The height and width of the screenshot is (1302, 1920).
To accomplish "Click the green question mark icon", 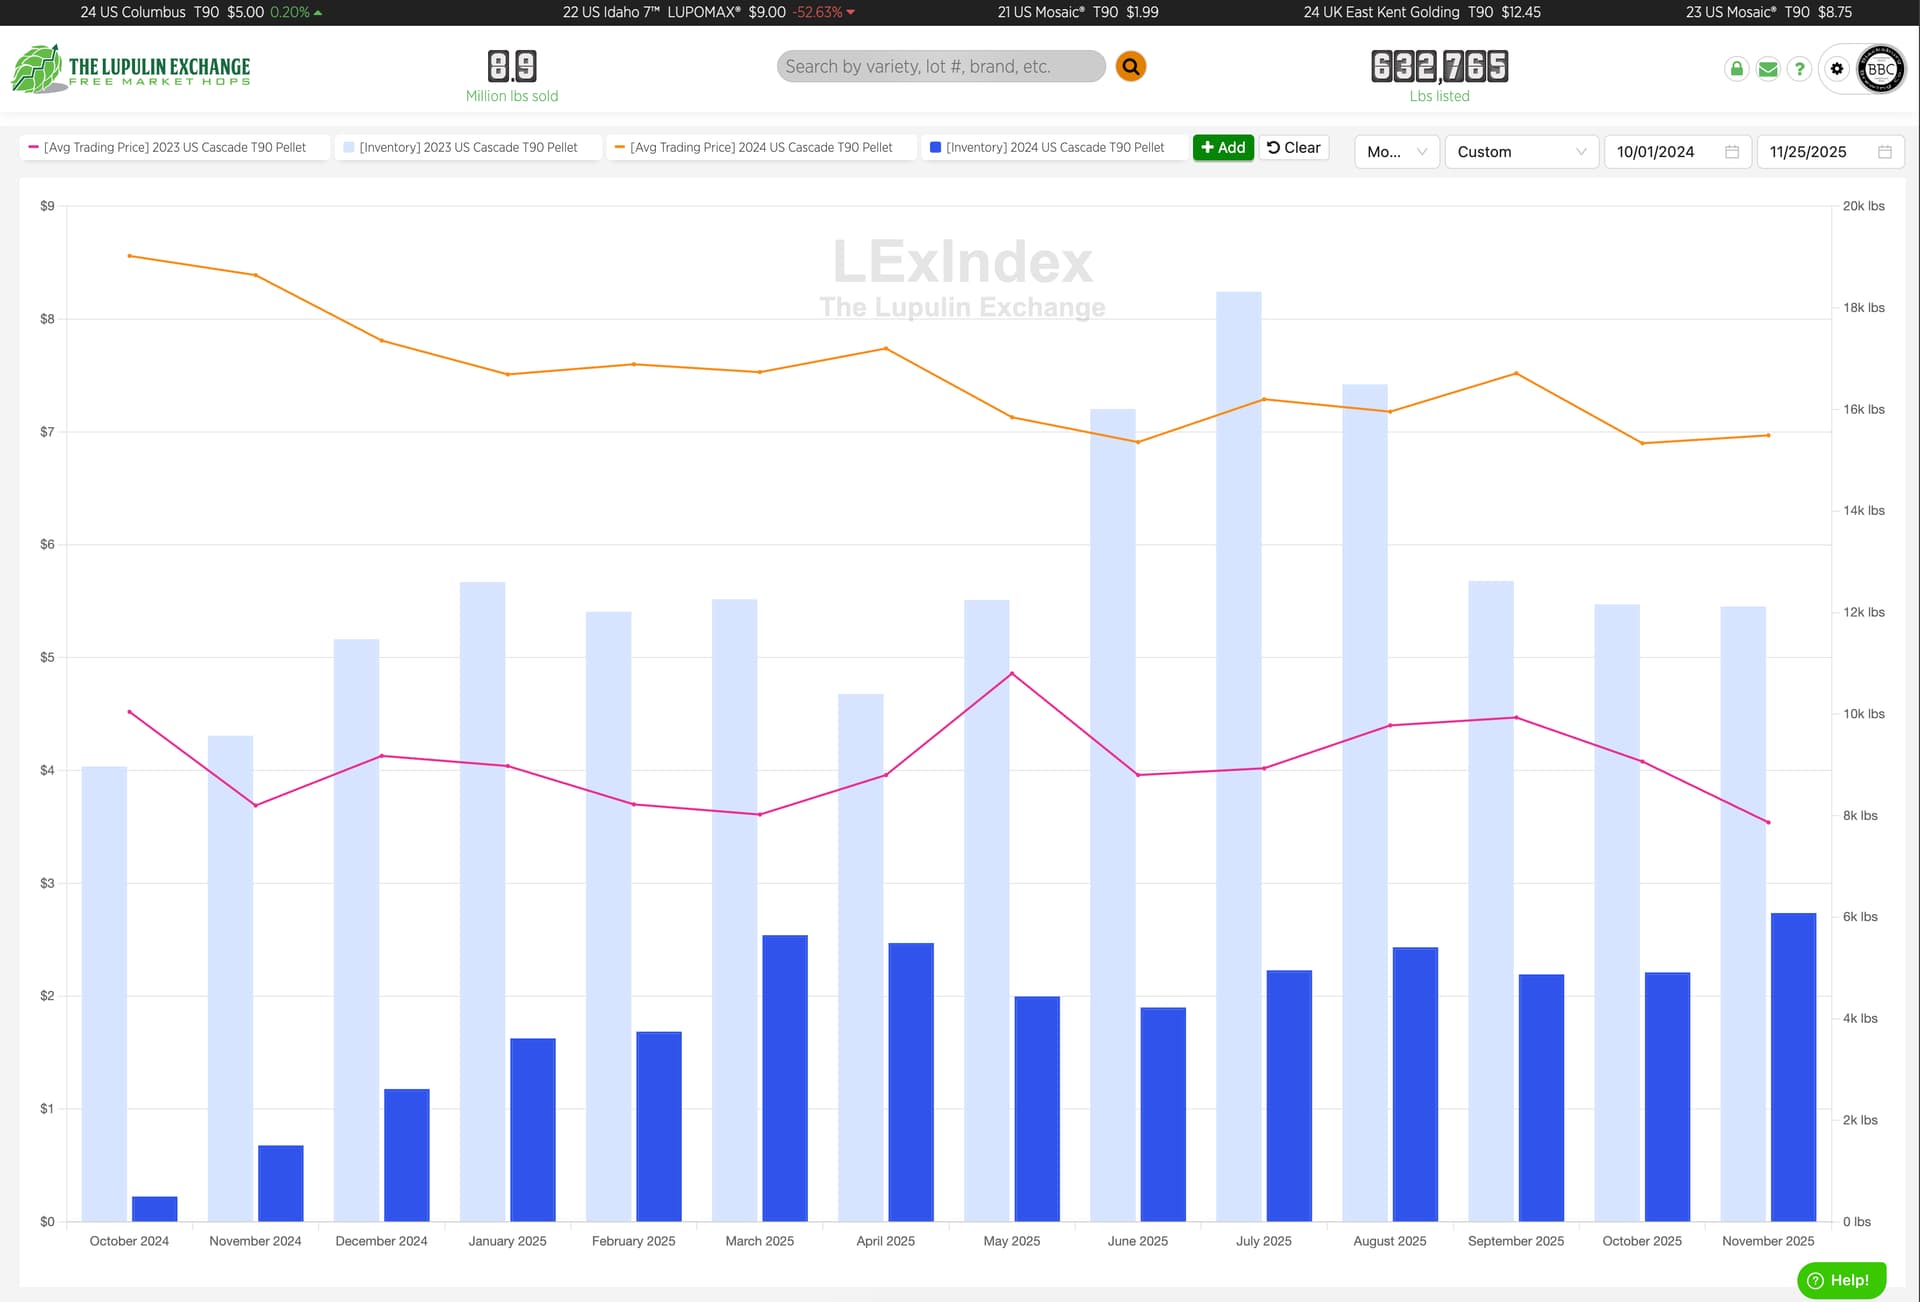I will 1799,69.
